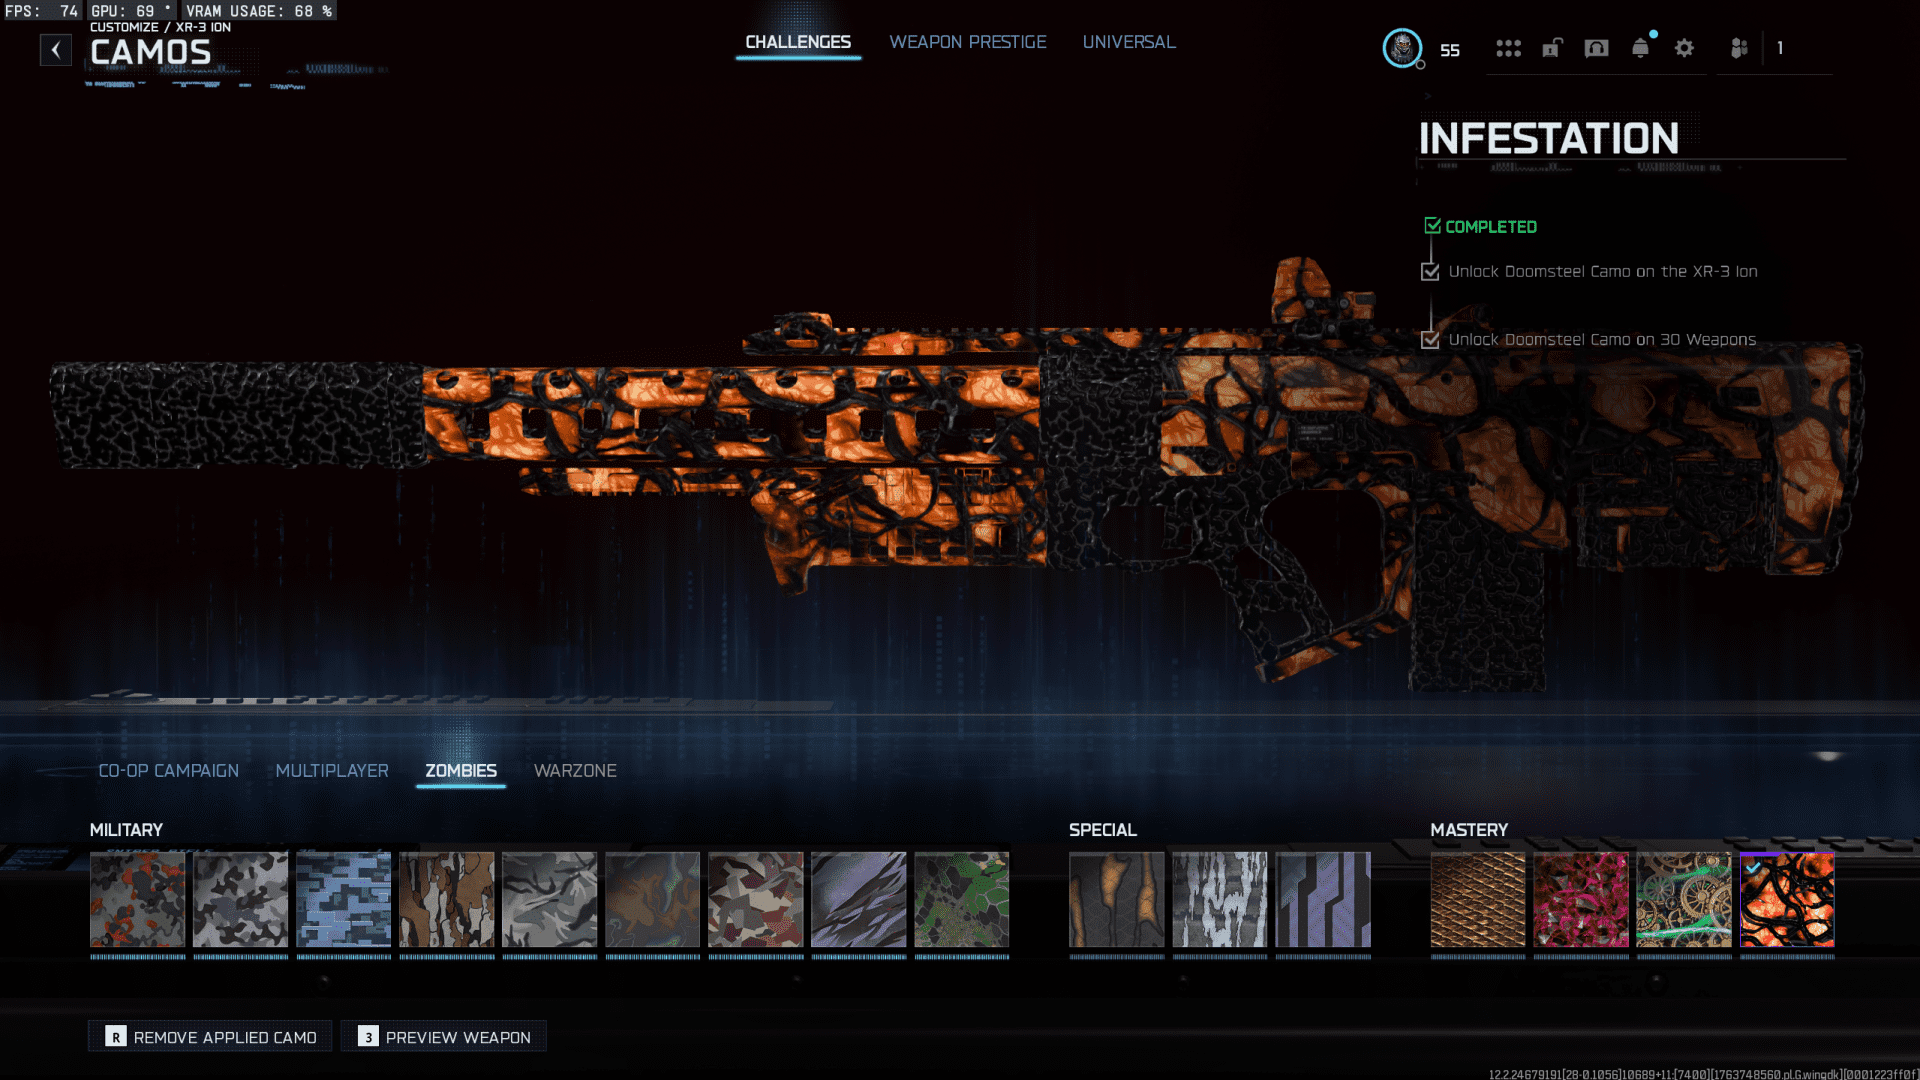Switch to the Universal tab
Image resolution: width=1920 pixels, height=1080 pixels.
1128,42
